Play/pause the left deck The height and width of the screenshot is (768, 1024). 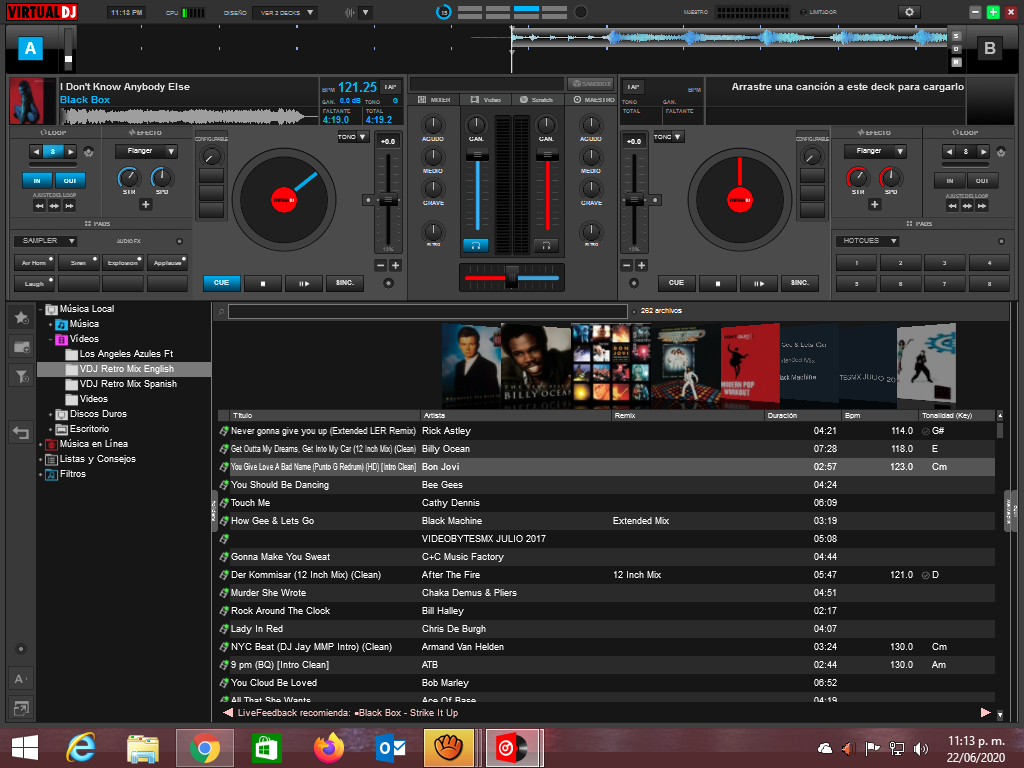coord(303,283)
